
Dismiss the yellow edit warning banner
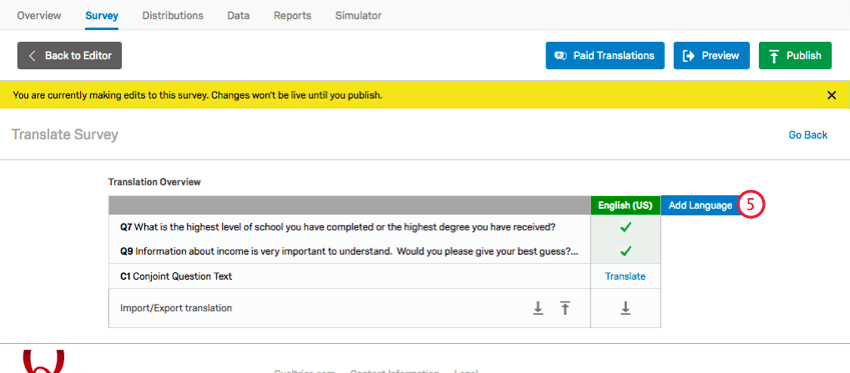click(832, 95)
